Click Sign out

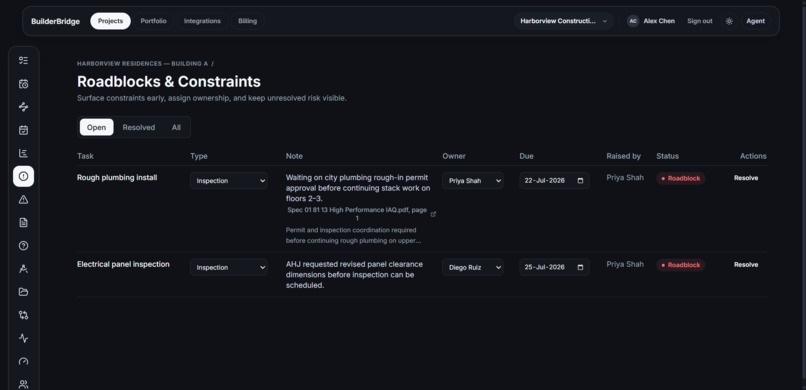(x=700, y=21)
